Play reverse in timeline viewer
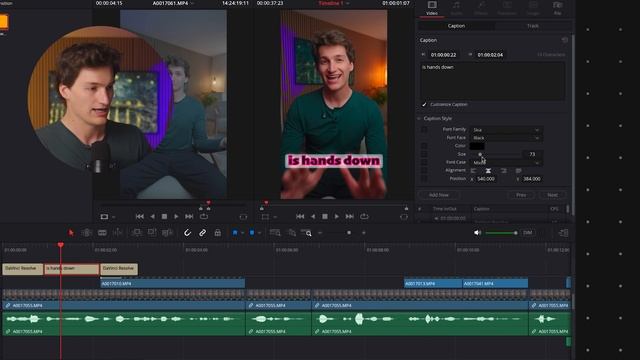Image resolution: width=640 pixels, height=360 pixels. [x=313, y=216]
